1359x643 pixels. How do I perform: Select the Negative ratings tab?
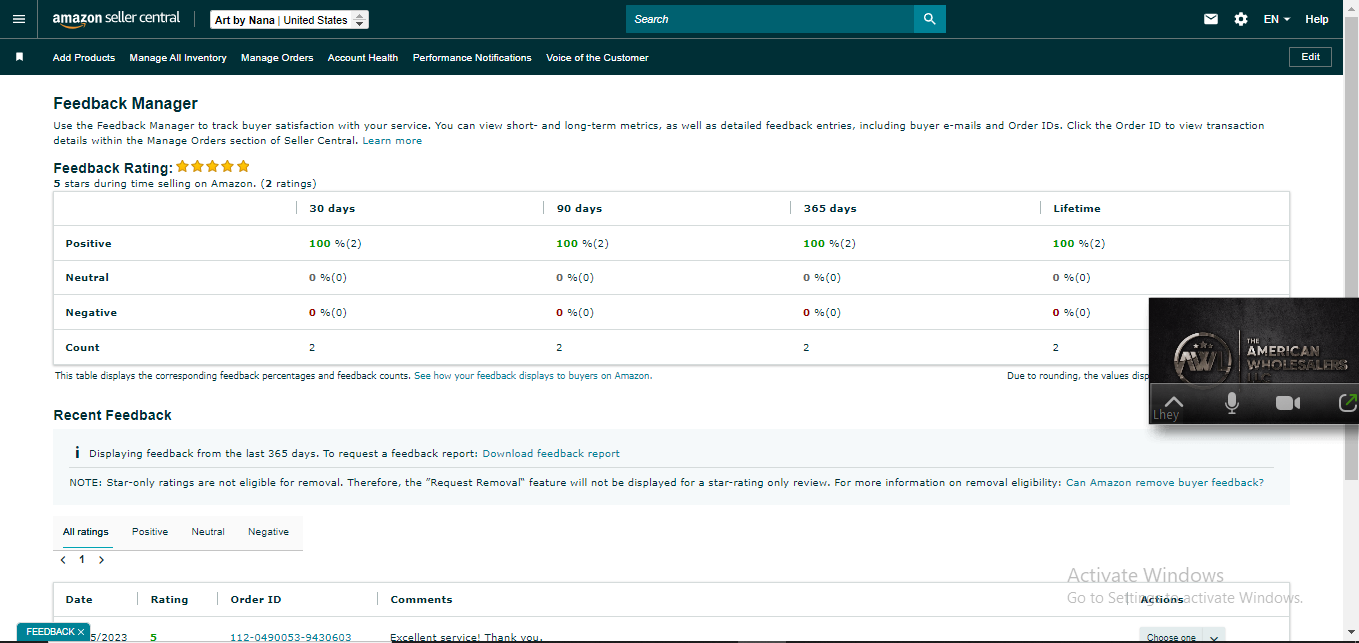[268, 532]
